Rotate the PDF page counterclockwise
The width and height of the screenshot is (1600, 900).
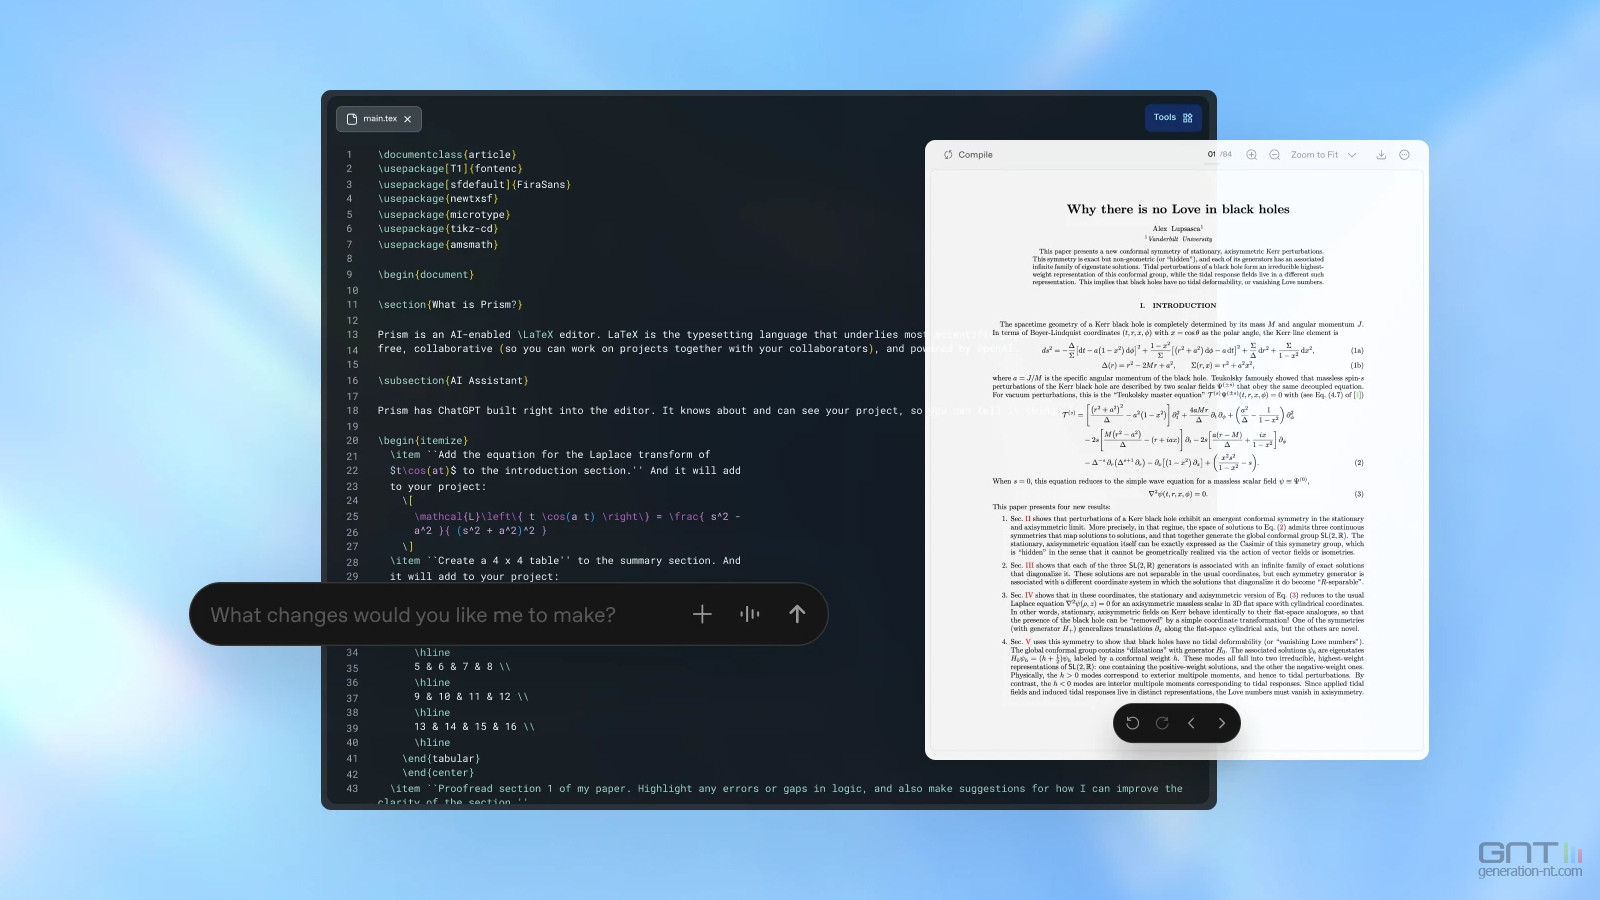coord(1133,723)
